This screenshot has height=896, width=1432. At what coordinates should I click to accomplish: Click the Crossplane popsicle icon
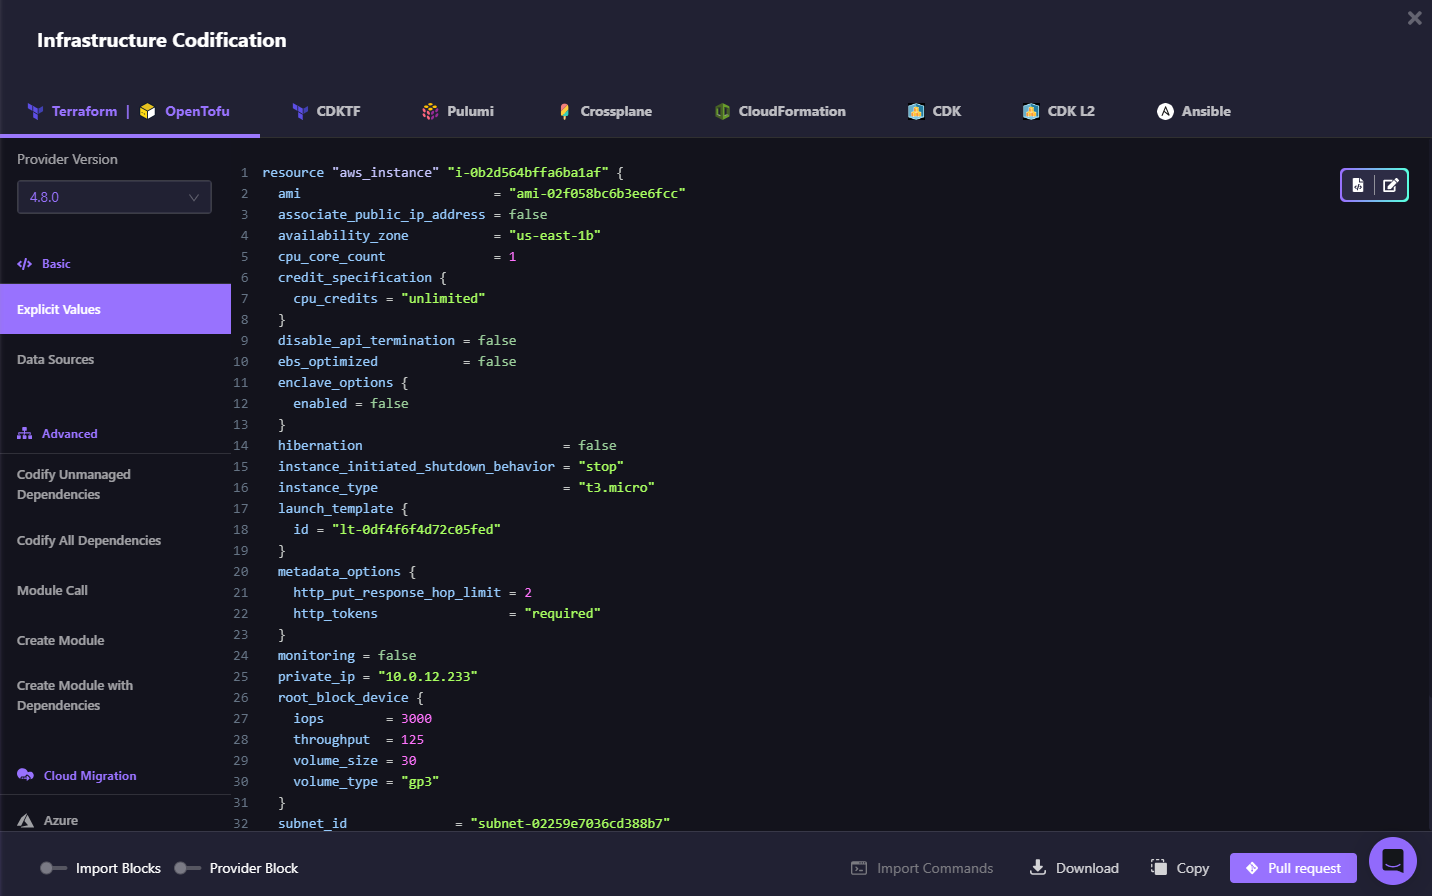tap(565, 111)
